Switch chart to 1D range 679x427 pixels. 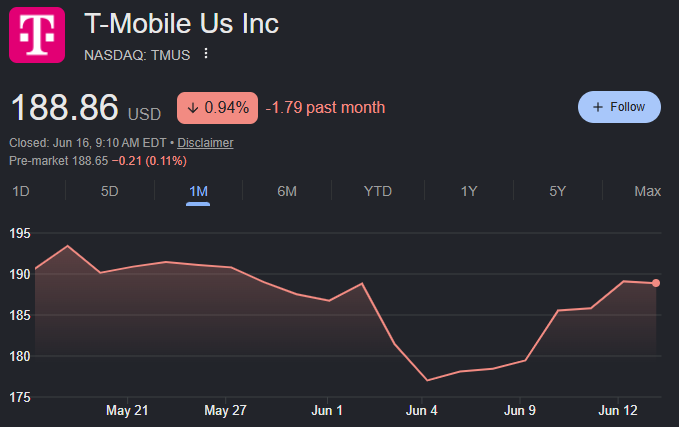[21, 191]
